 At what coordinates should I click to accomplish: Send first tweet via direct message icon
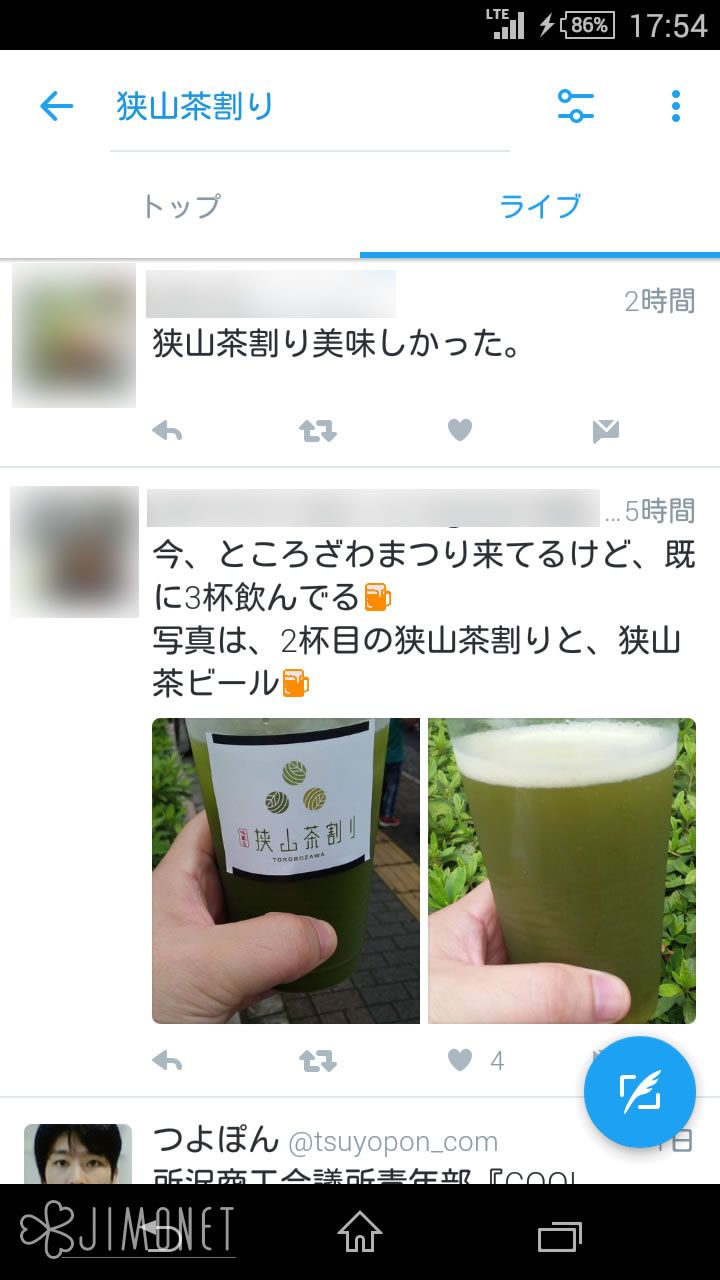(x=606, y=431)
